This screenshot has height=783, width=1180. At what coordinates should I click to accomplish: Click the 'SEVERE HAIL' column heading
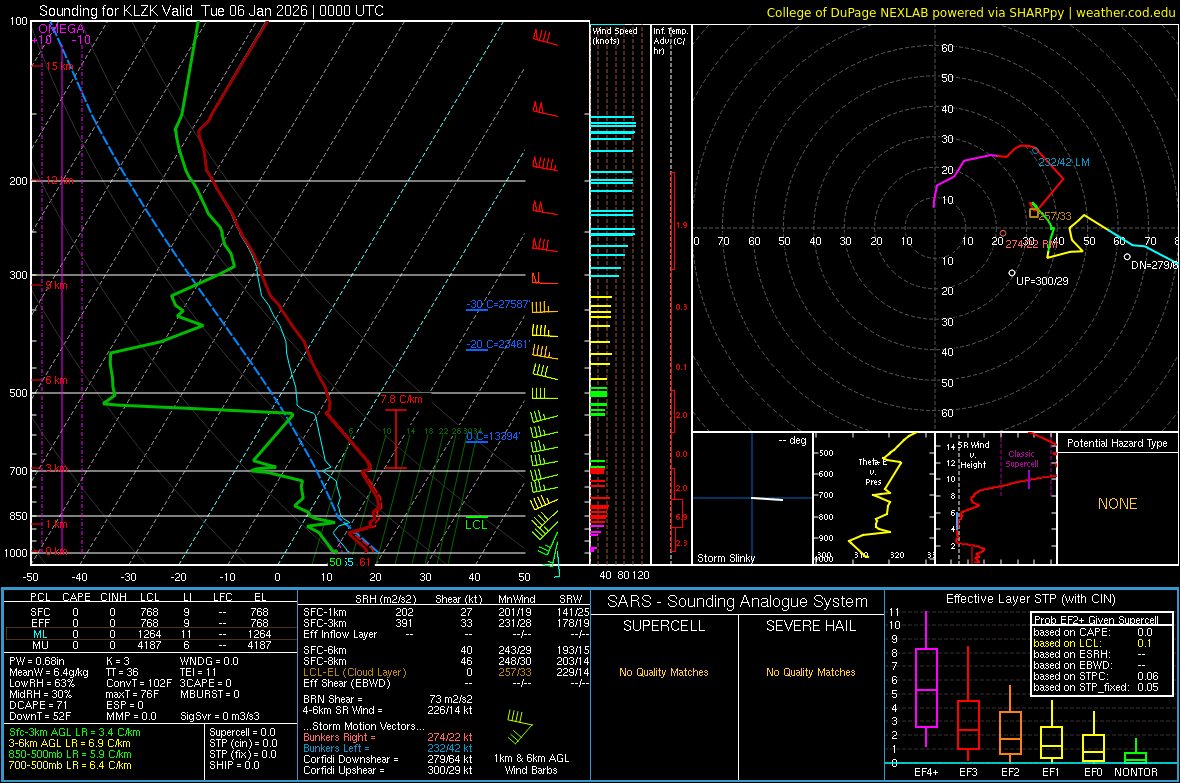coord(810,626)
